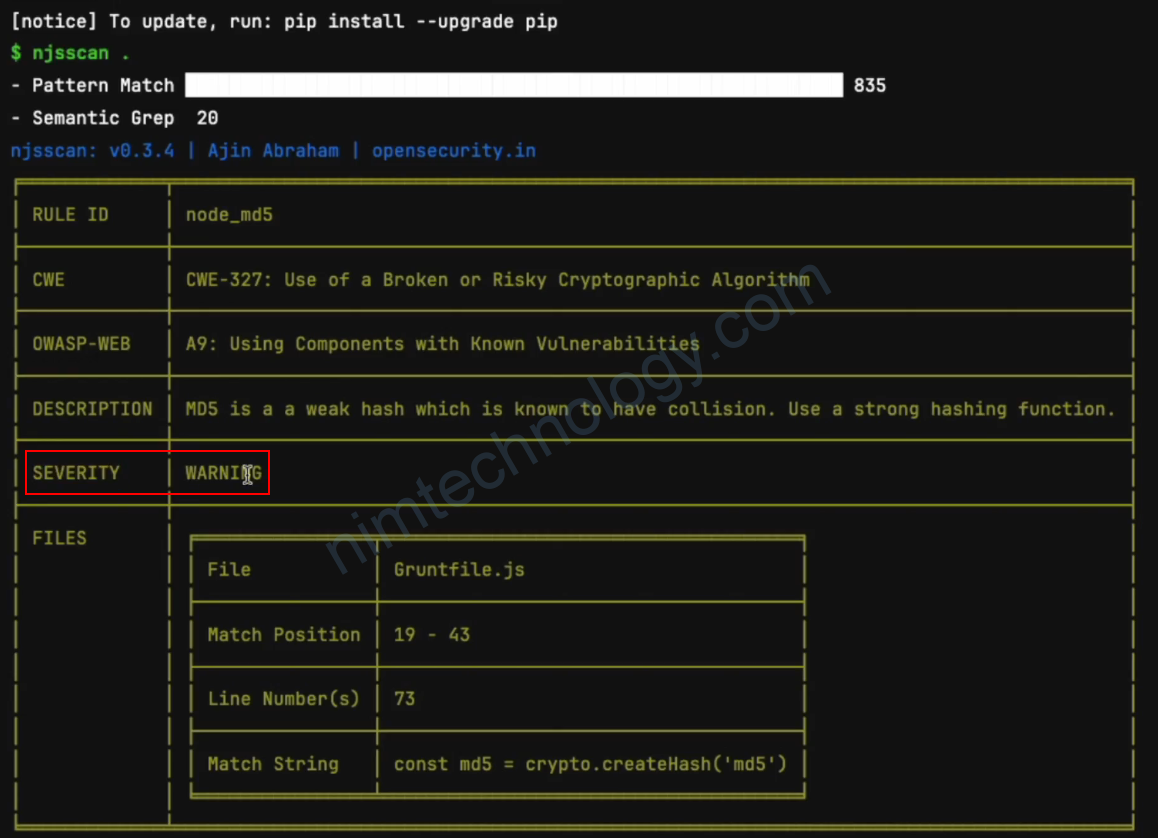Viewport: 1158px width, 838px height.
Task: Click the SEVERITY label
Action: [76, 473]
